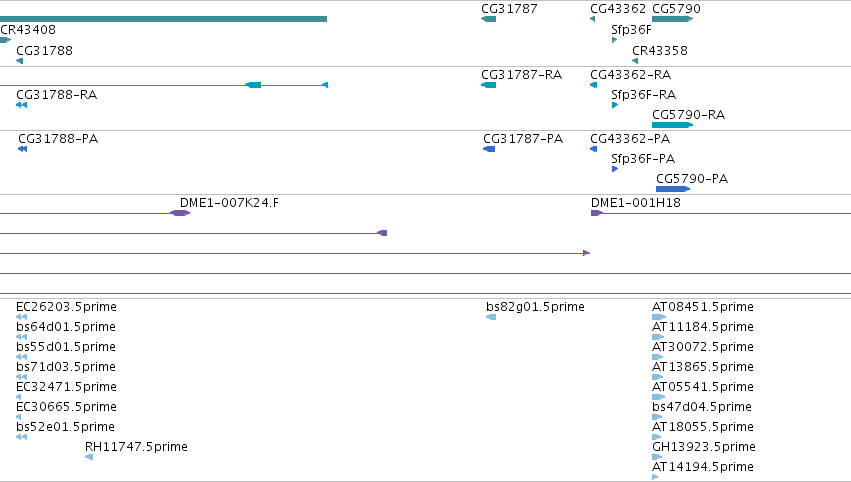Click the CG31788-RA transcript glyph
Image resolution: width=851 pixels, height=482 pixels.
tap(22, 105)
